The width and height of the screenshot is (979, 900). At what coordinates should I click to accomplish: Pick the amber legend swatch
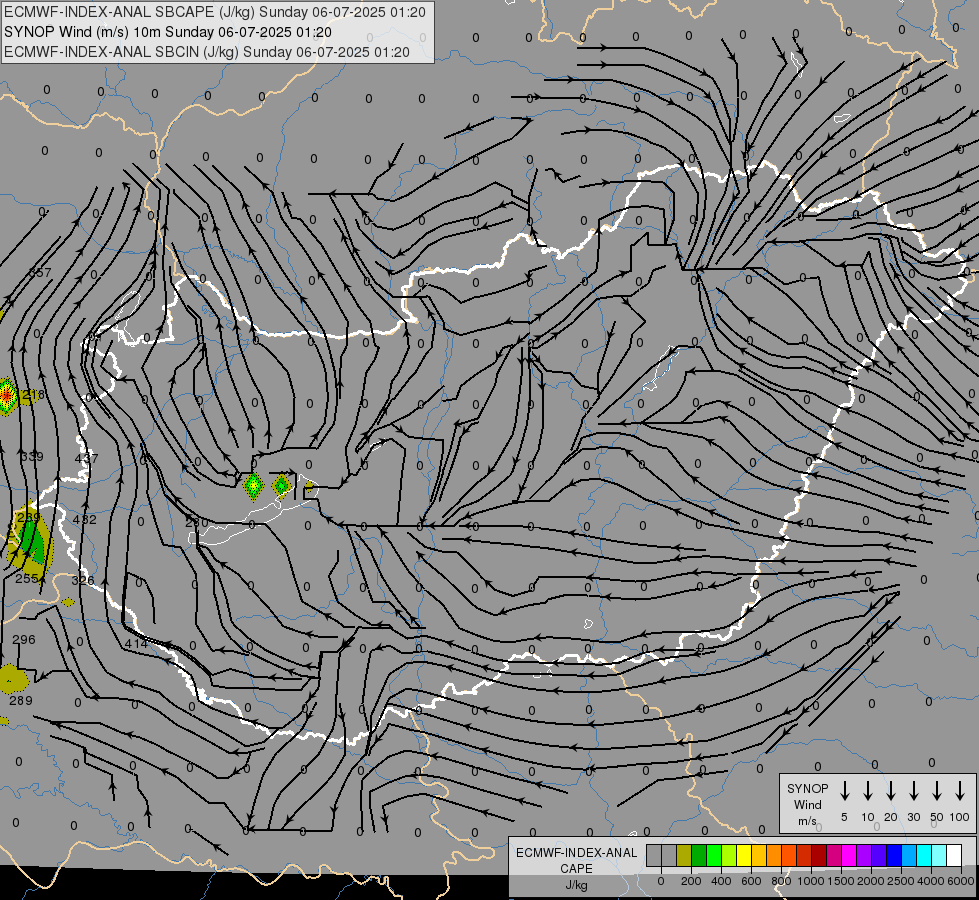759,855
